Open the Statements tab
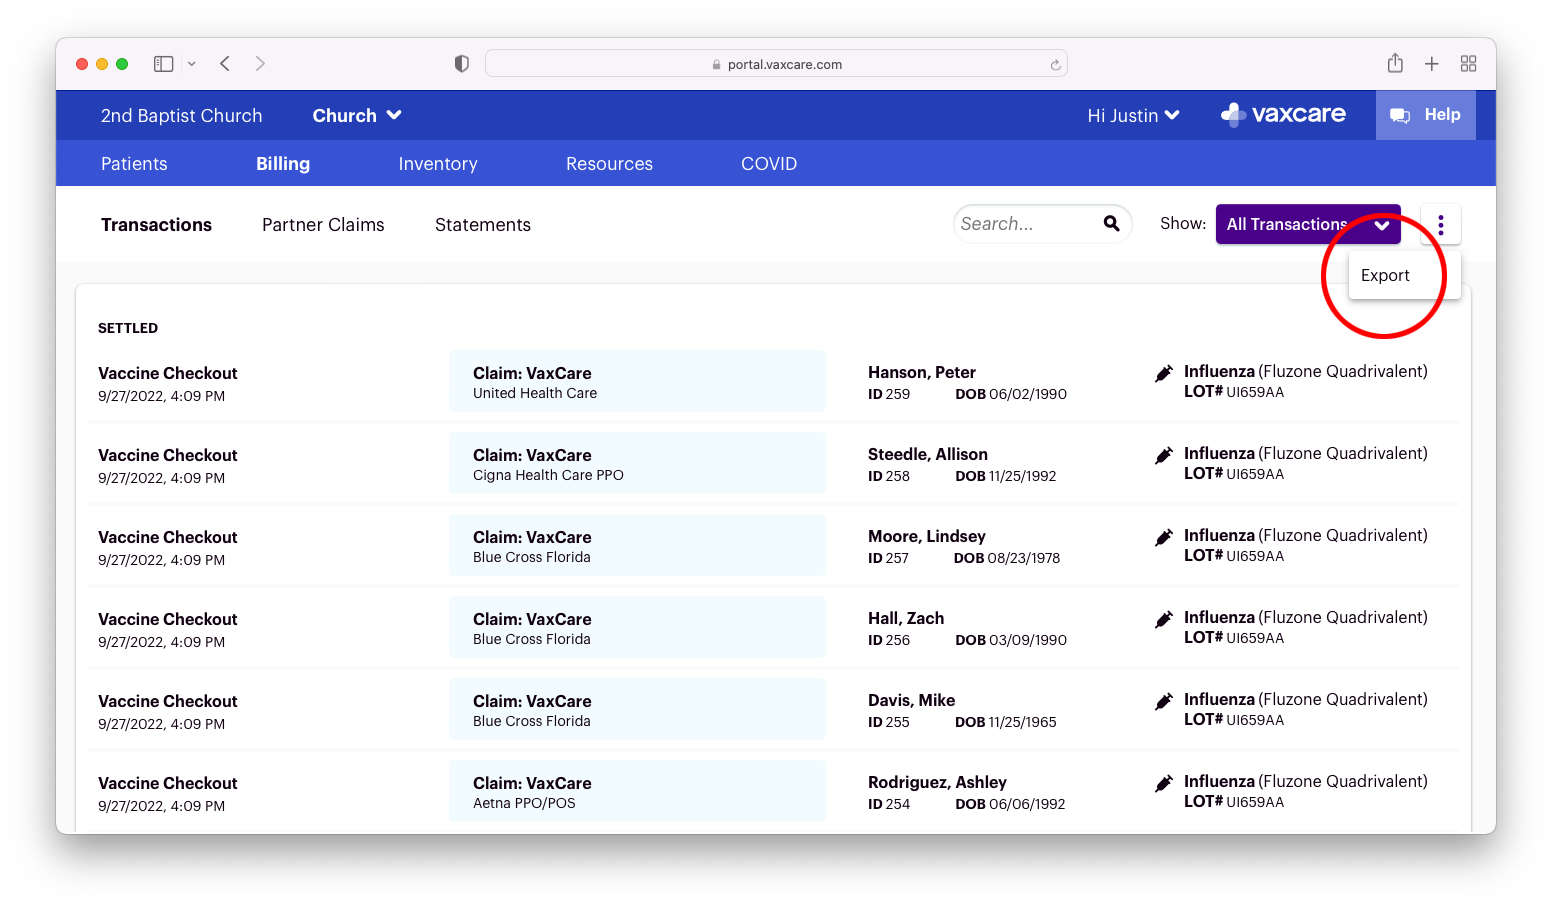 [482, 225]
